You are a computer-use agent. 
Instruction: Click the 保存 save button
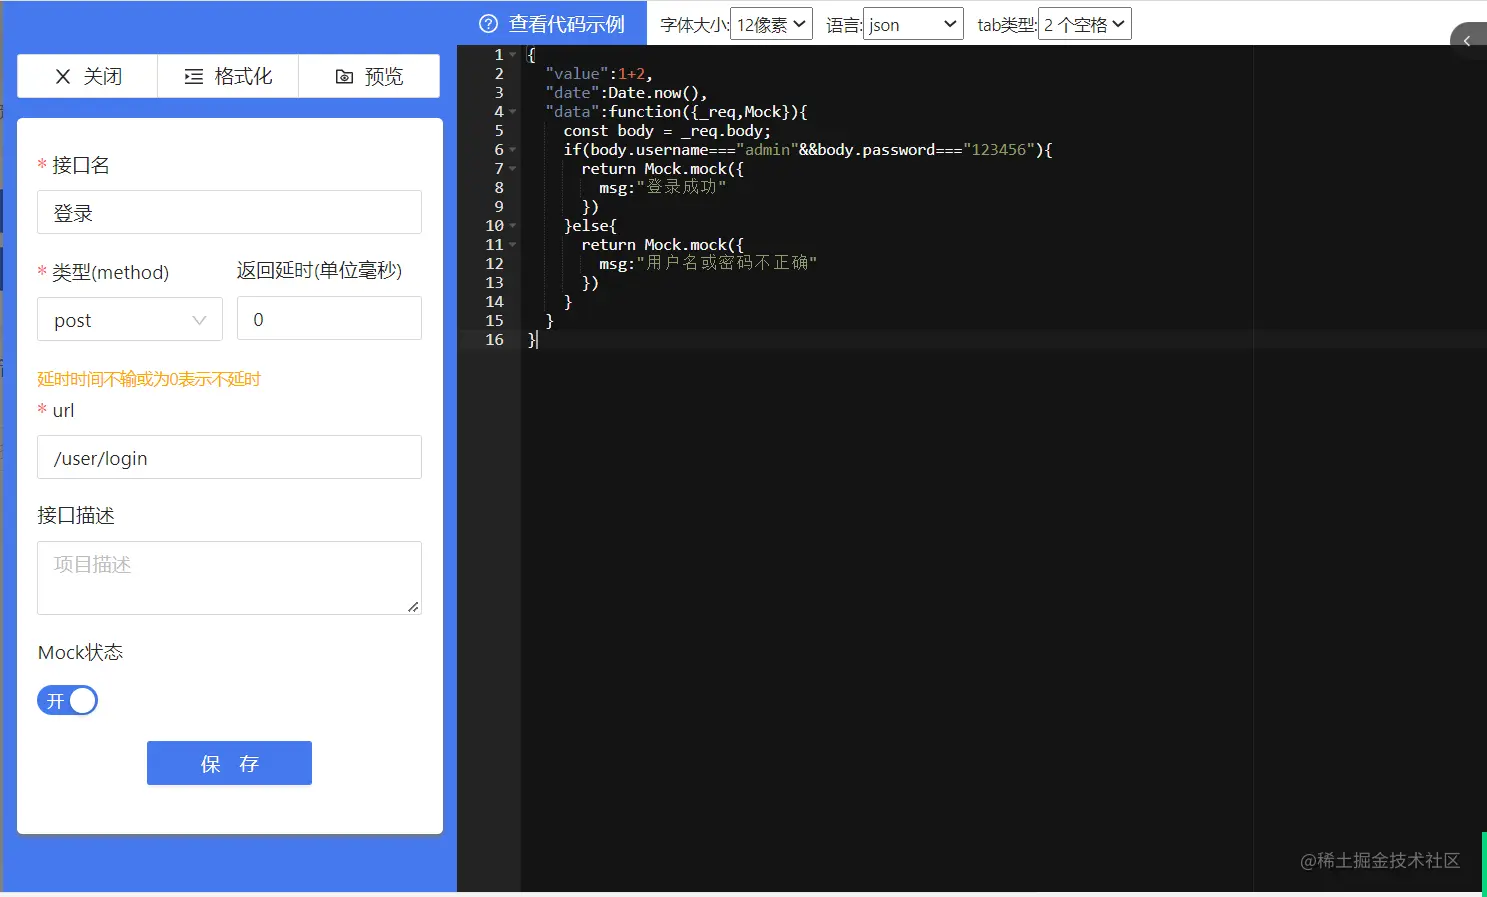click(229, 763)
